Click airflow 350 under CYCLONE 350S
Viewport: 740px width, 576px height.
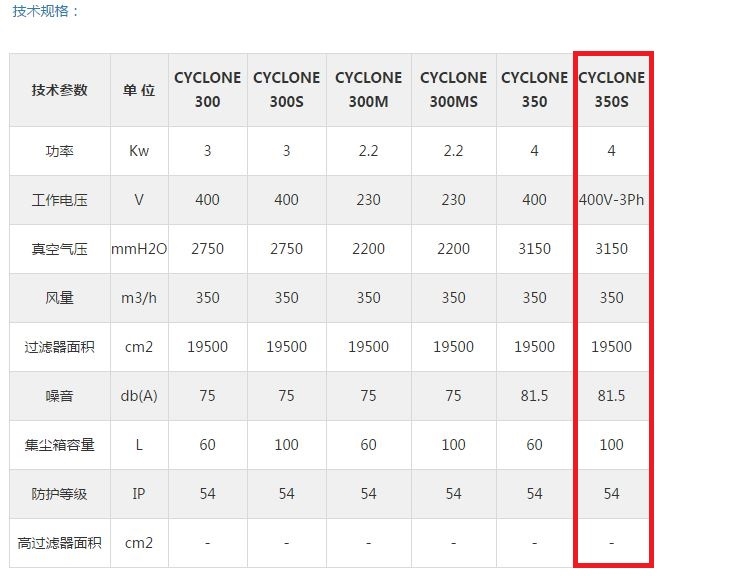coord(612,298)
